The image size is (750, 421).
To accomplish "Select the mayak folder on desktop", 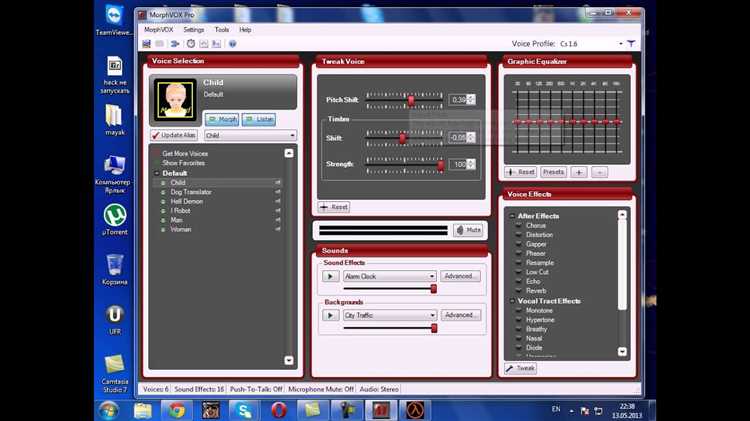I will pos(114,119).
